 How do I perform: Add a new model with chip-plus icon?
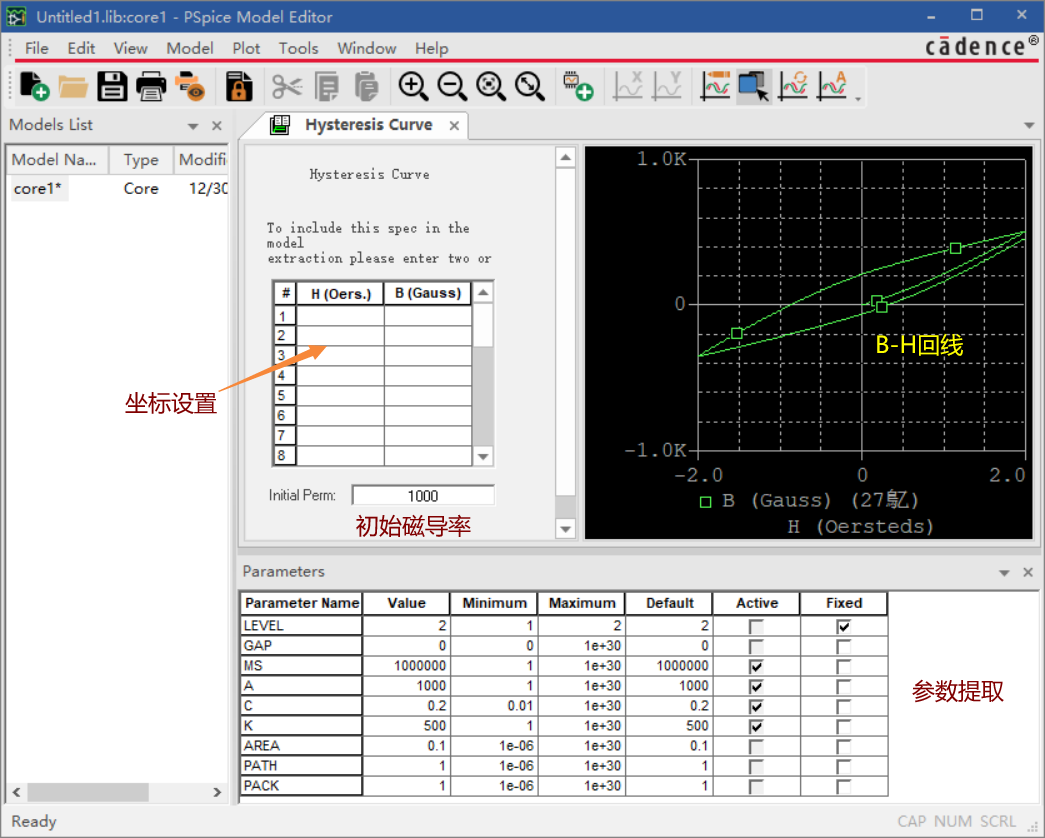point(578,86)
